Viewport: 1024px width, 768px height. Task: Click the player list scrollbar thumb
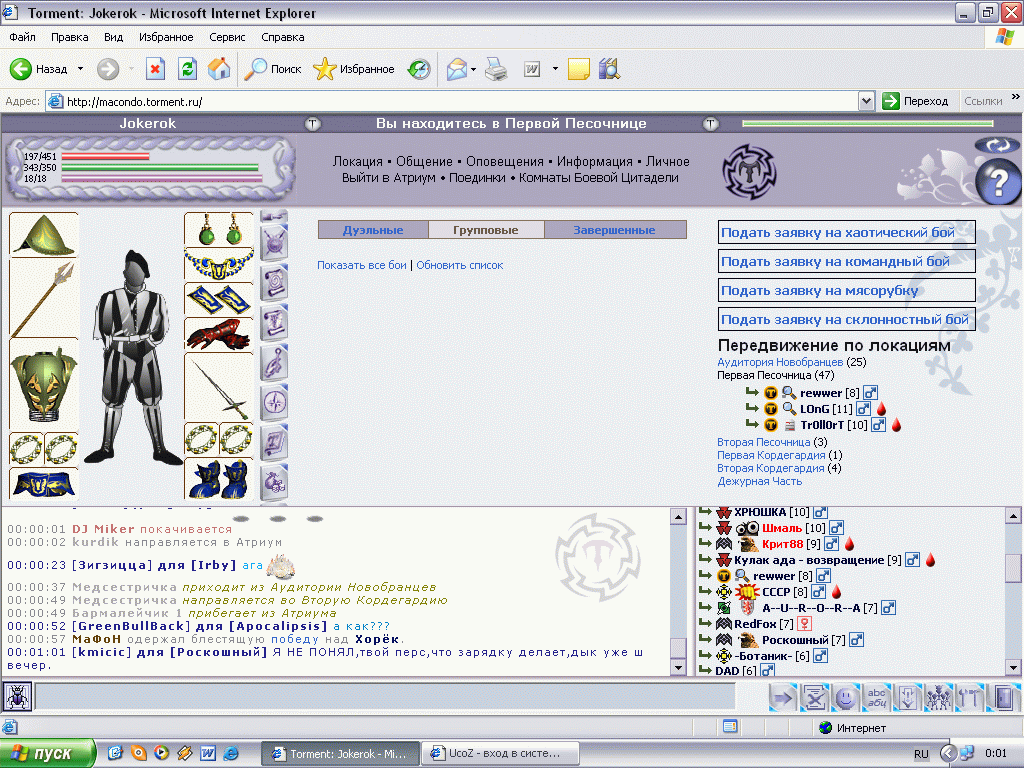(1013, 568)
